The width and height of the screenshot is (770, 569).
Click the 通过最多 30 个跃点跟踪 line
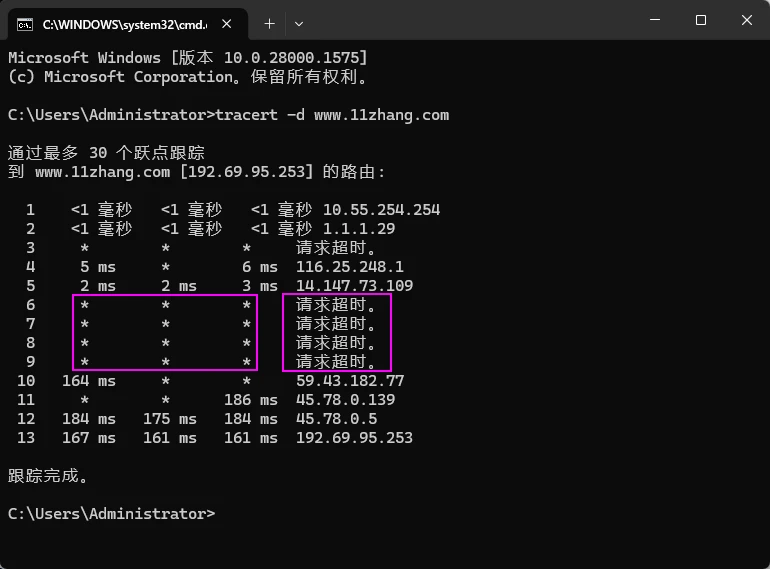tap(106, 153)
